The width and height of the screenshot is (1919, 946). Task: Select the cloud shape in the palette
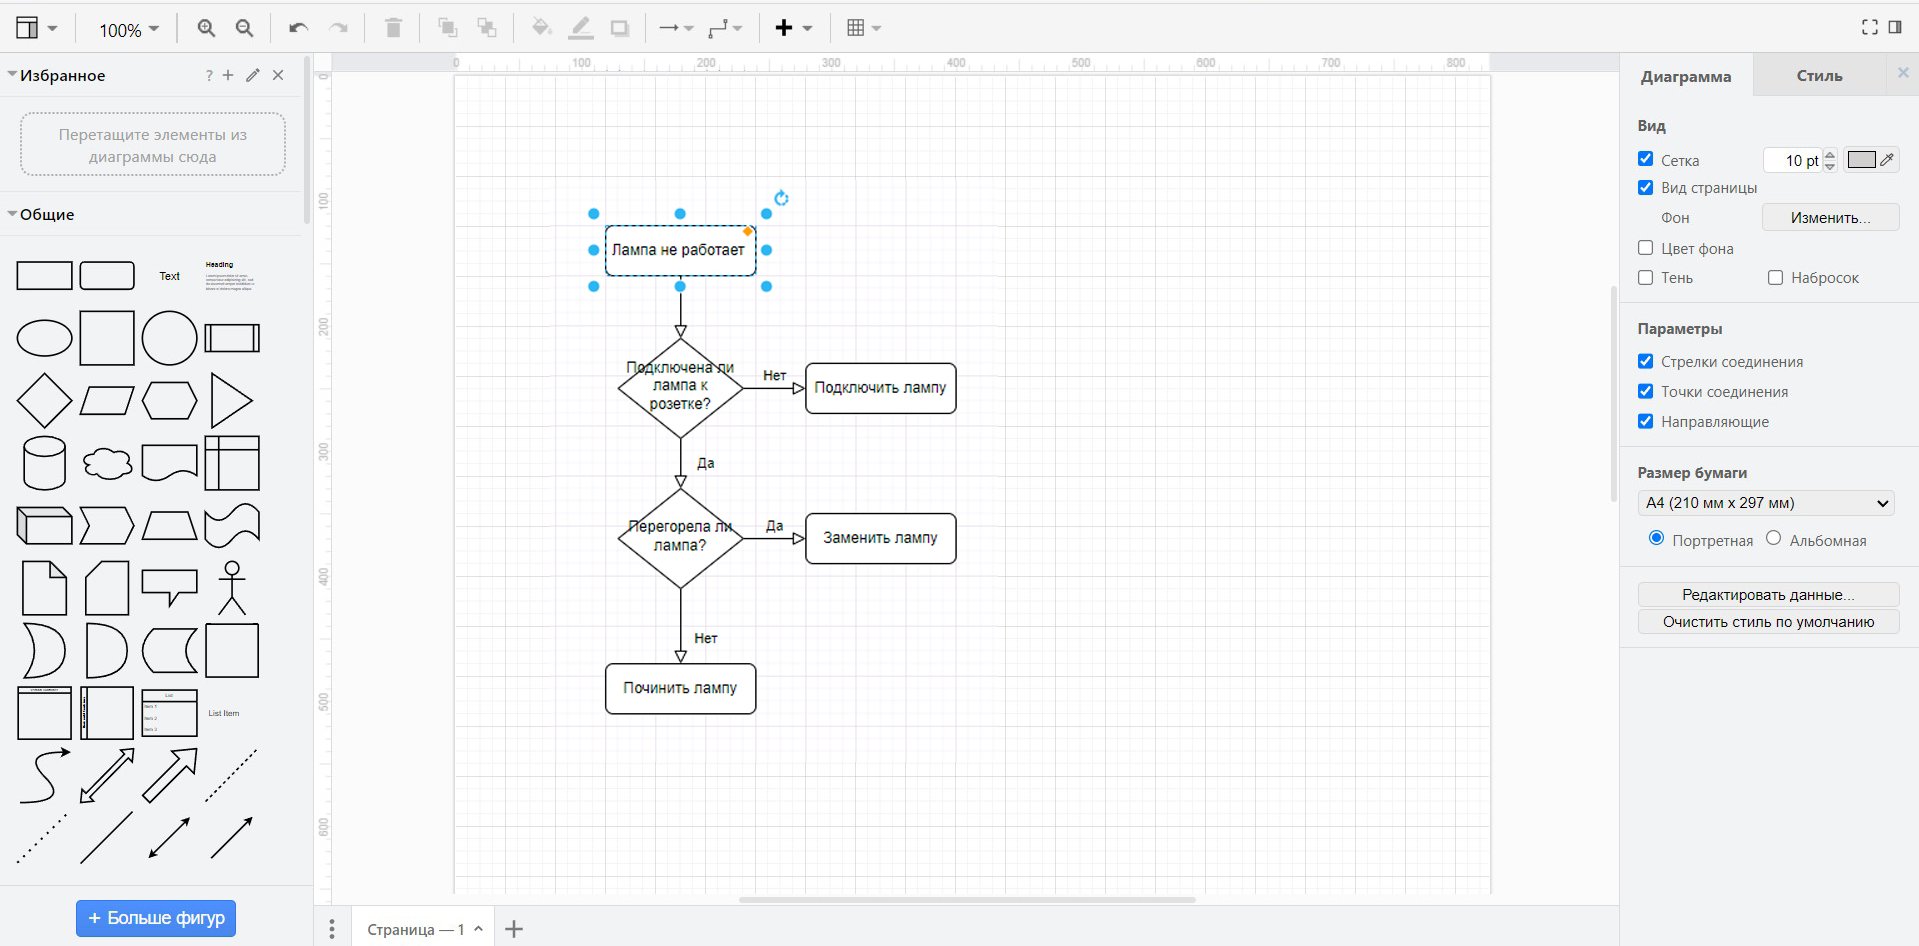click(107, 463)
